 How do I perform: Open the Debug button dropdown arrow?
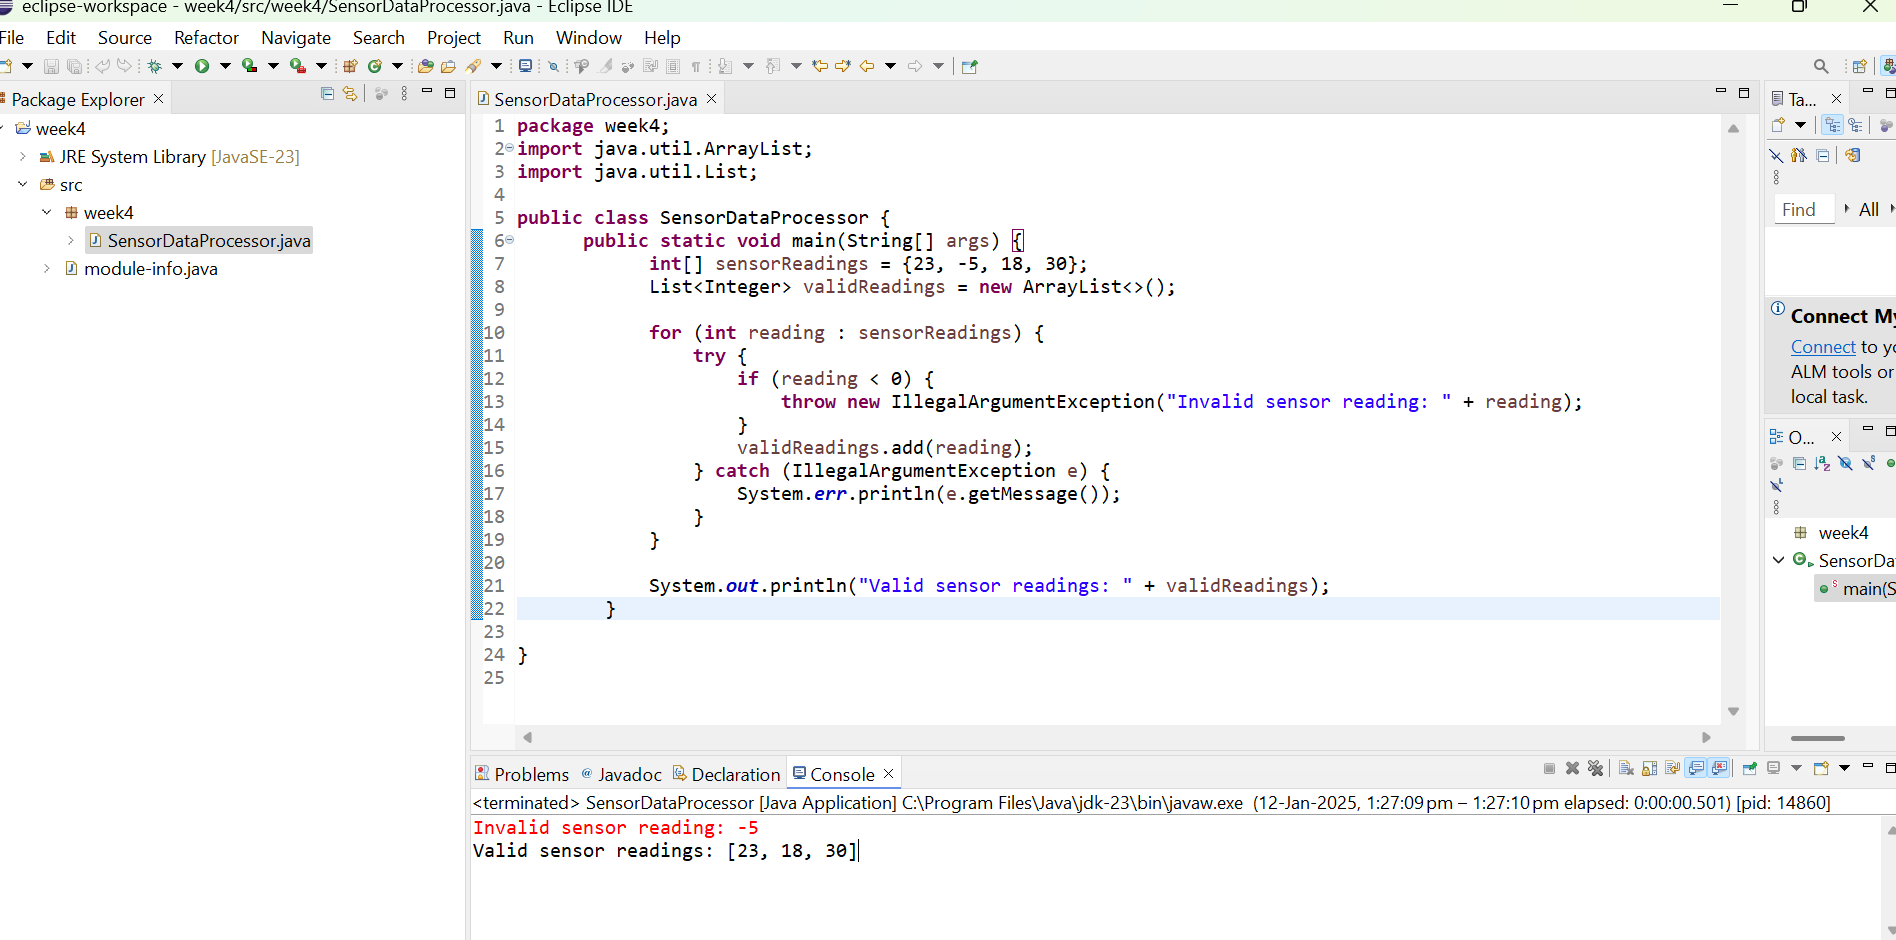(177, 66)
